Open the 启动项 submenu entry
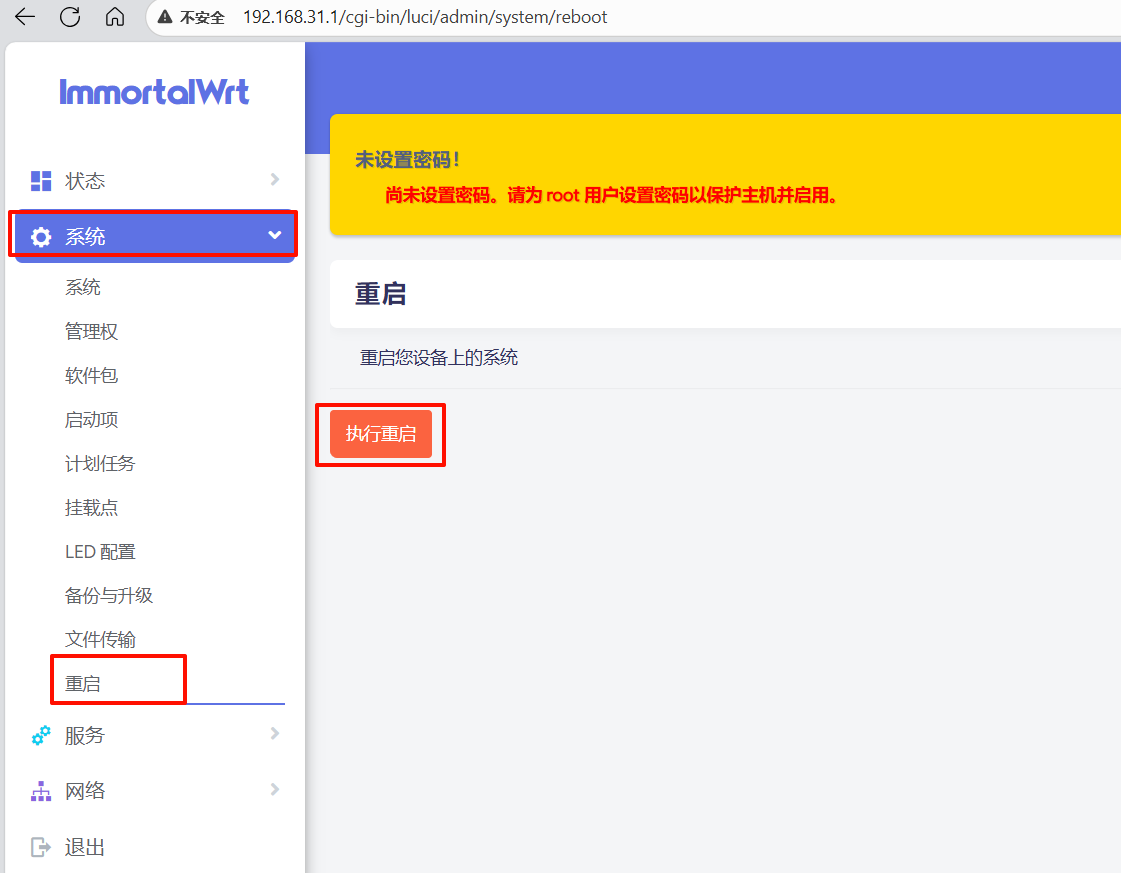Viewport: 1121px width, 873px height. click(x=92, y=420)
